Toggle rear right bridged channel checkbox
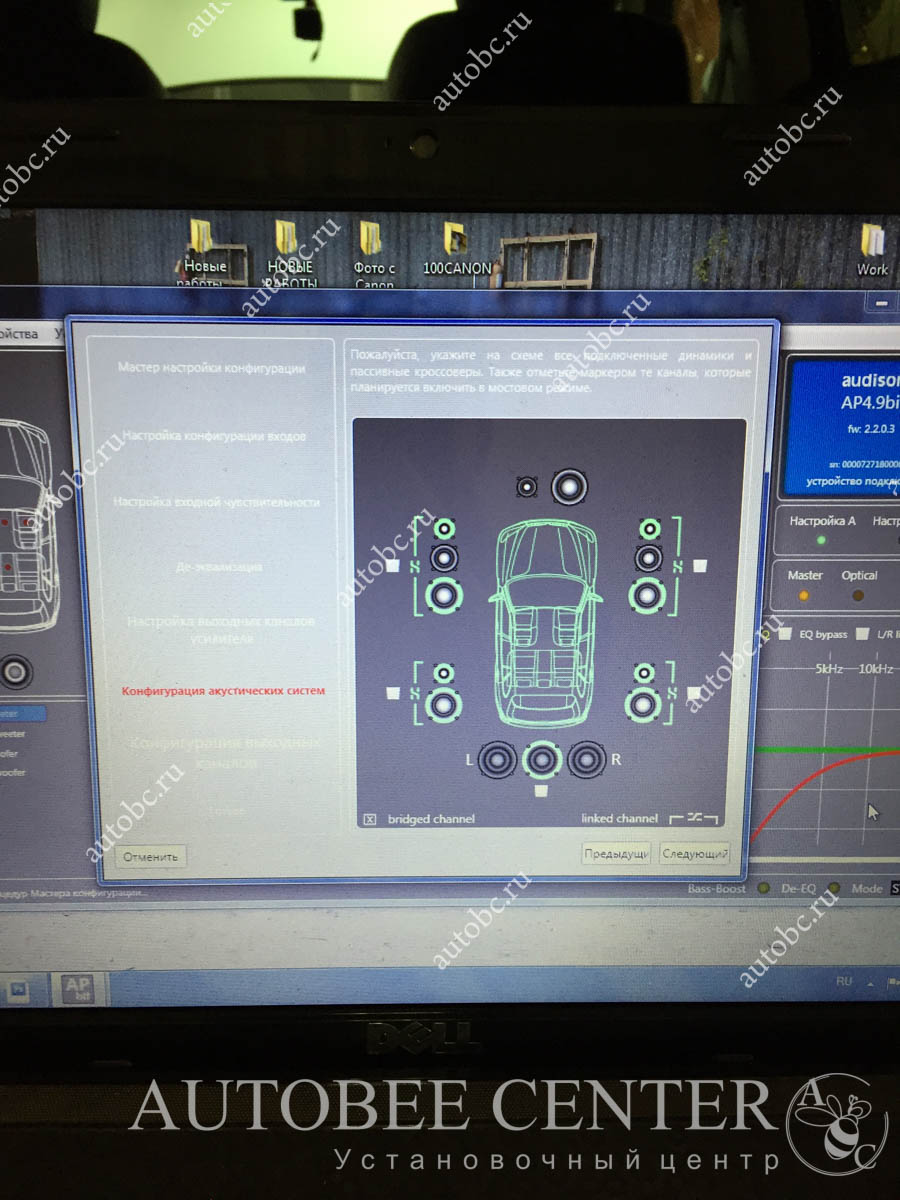The width and height of the screenshot is (900, 1200). point(695,692)
